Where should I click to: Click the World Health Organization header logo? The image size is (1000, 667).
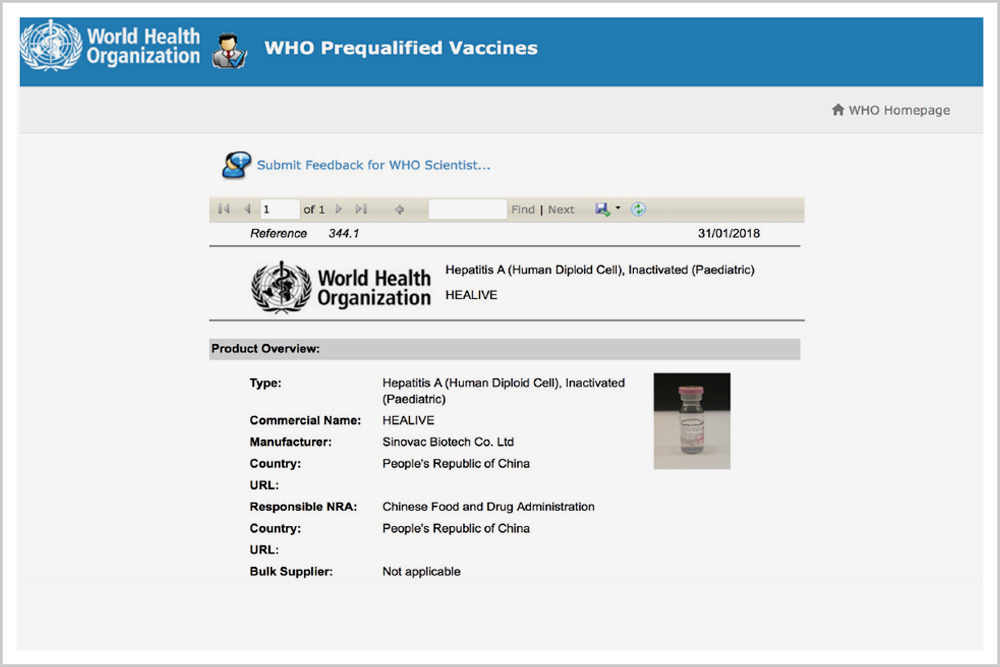pyautogui.click(x=110, y=45)
